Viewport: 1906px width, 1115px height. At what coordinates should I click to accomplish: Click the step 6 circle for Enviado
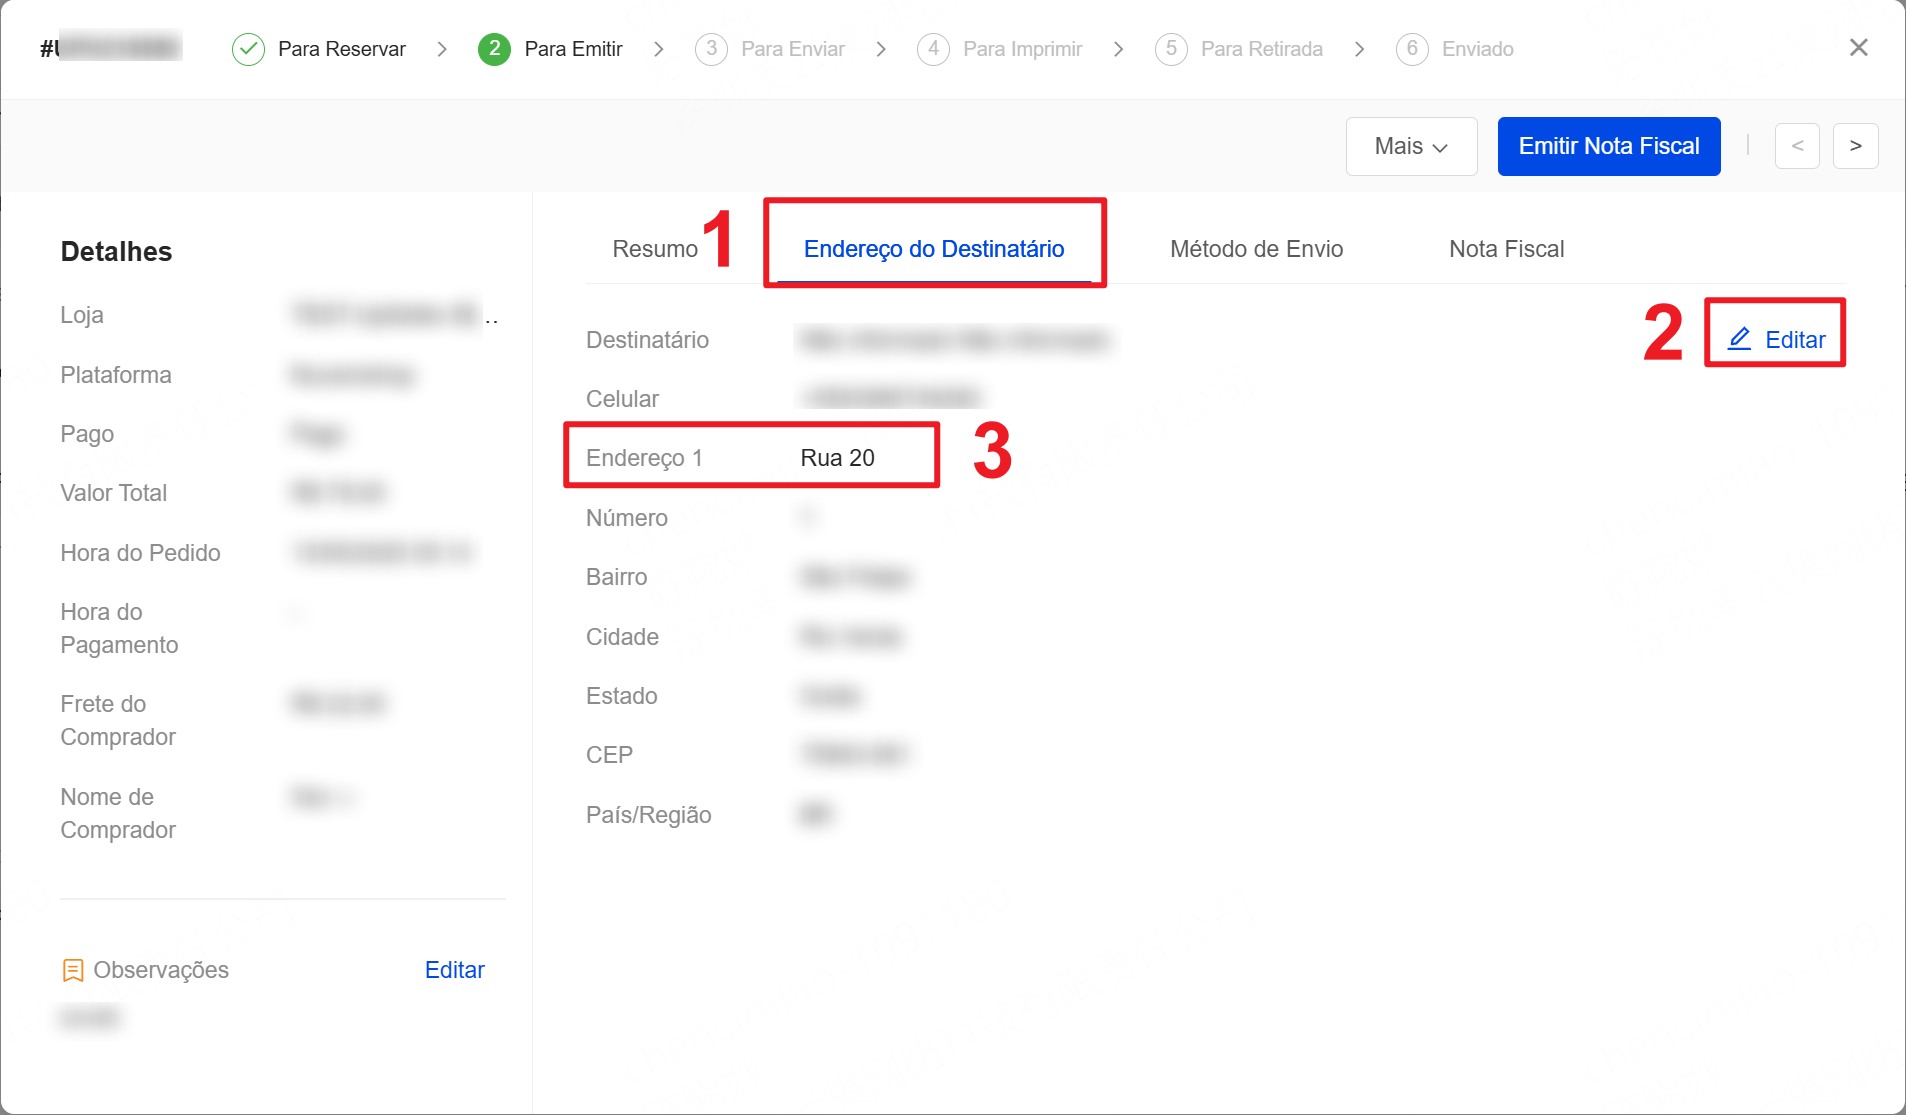tap(1413, 48)
